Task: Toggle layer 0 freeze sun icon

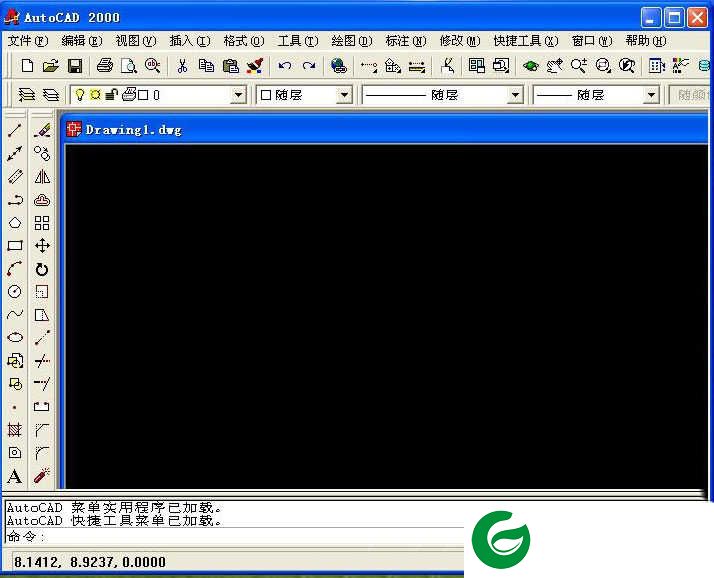Action: (95, 95)
